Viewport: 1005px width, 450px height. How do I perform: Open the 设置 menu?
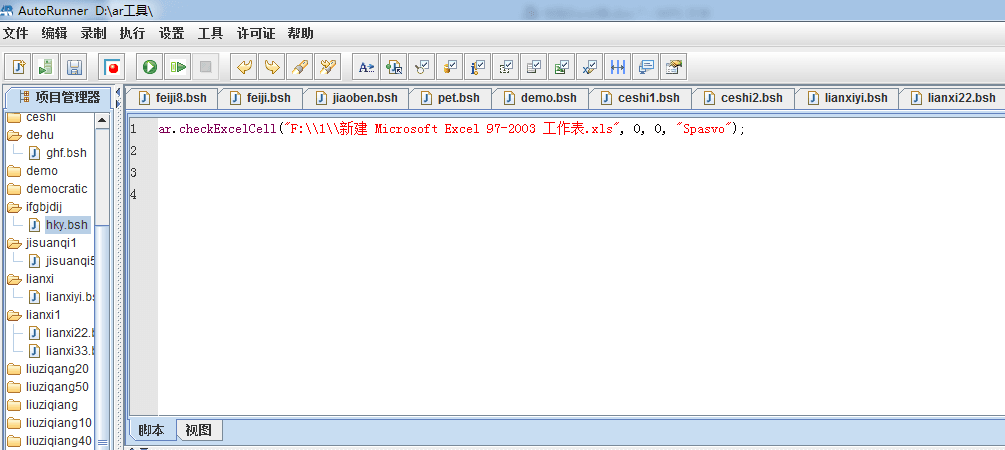click(171, 34)
